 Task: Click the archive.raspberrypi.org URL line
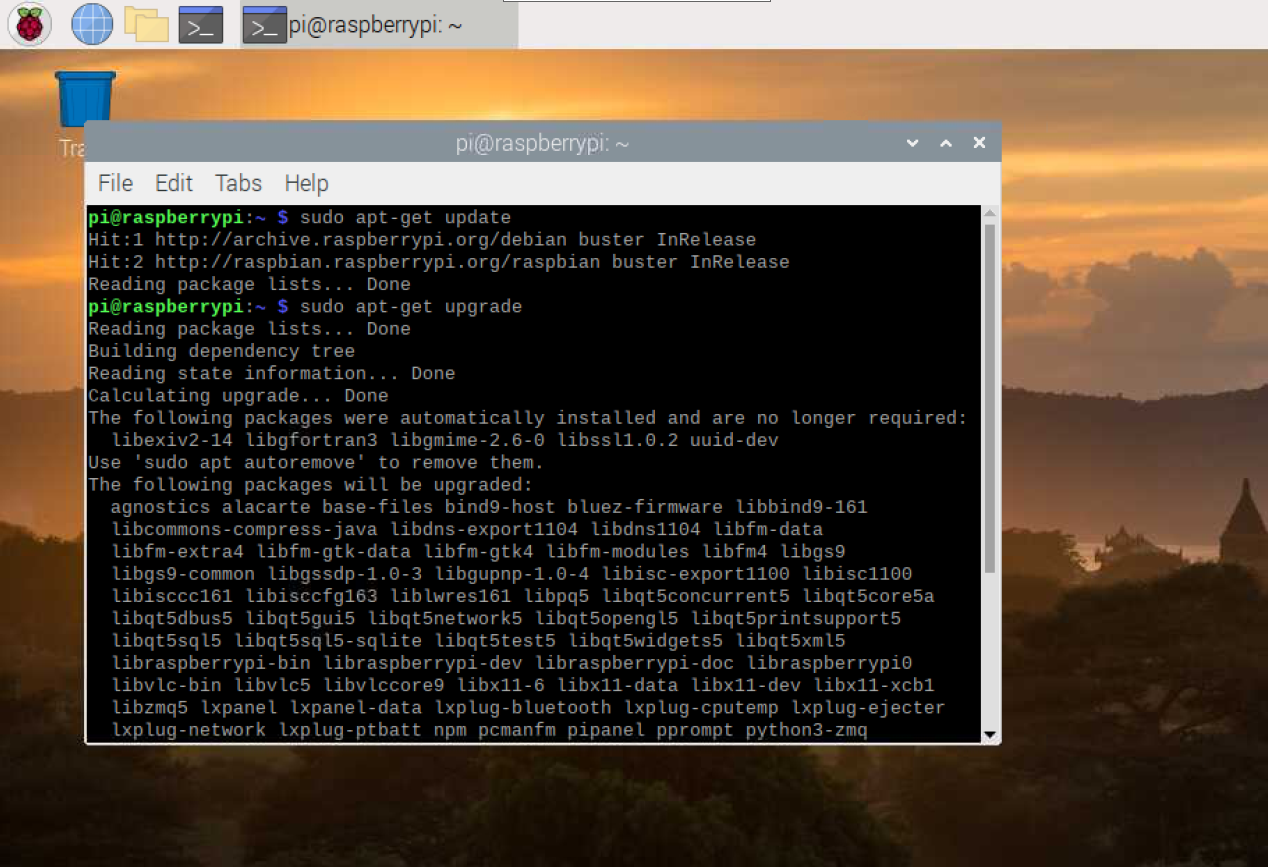click(422, 239)
